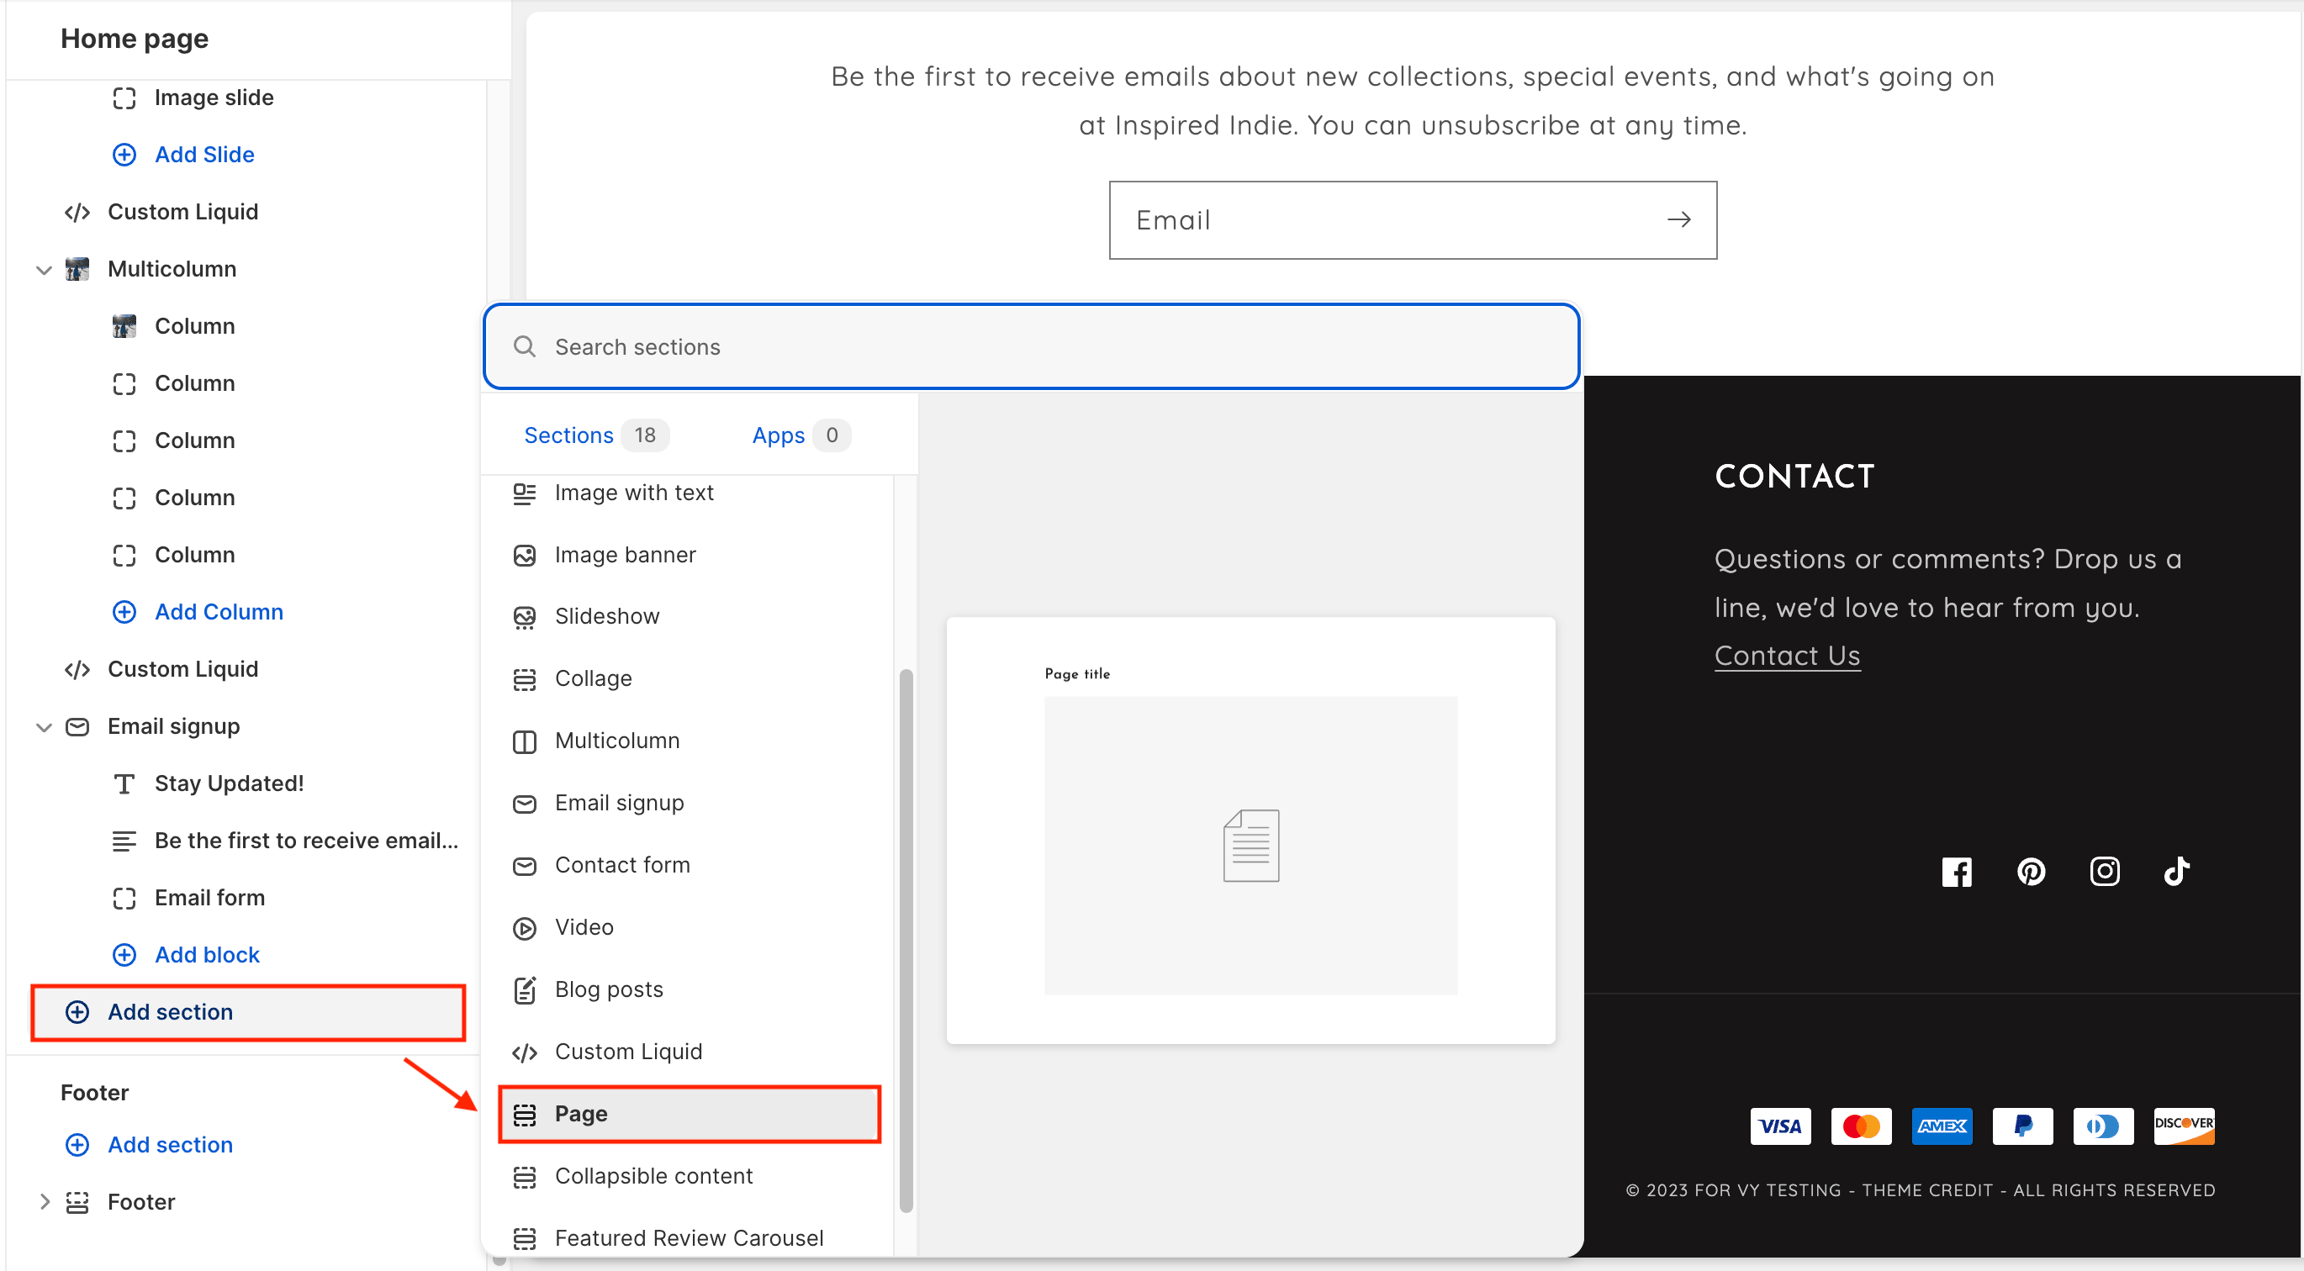Open the Pinterest social icon
2304x1271 pixels.
pyautogui.click(x=2030, y=872)
